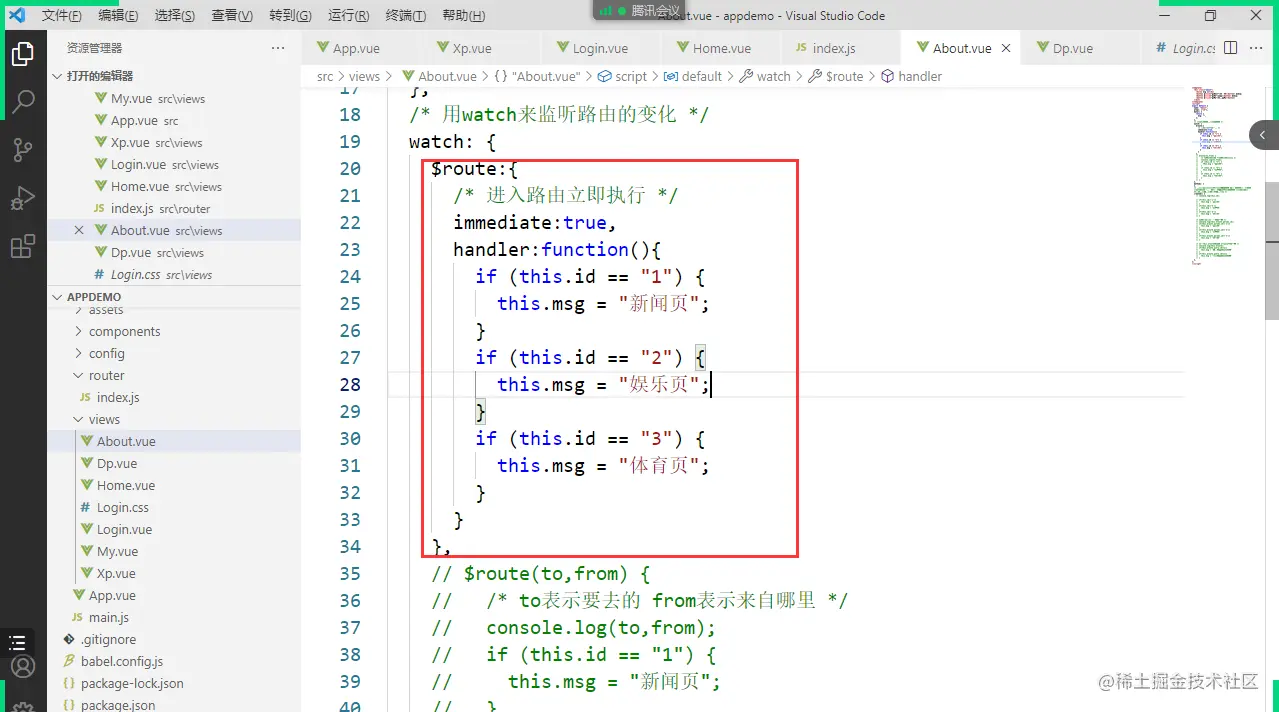The height and width of the screenshot is (712, 1279).
Task: Click 'script' in the breadcrumb
Action: click(631, 76)
